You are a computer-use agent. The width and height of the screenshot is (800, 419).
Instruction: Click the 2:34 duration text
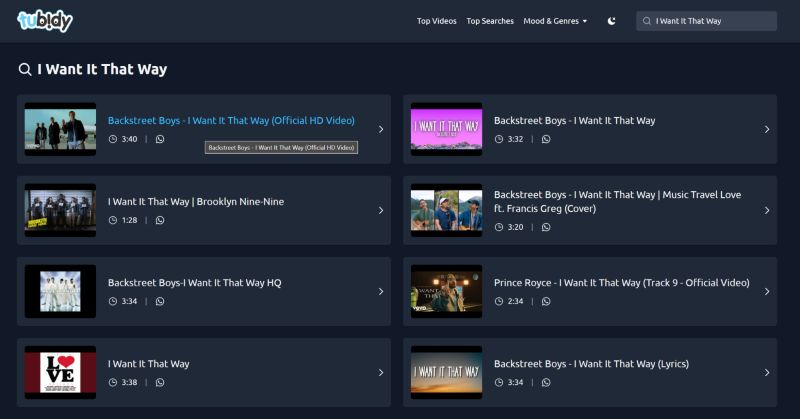coord(515,301)
